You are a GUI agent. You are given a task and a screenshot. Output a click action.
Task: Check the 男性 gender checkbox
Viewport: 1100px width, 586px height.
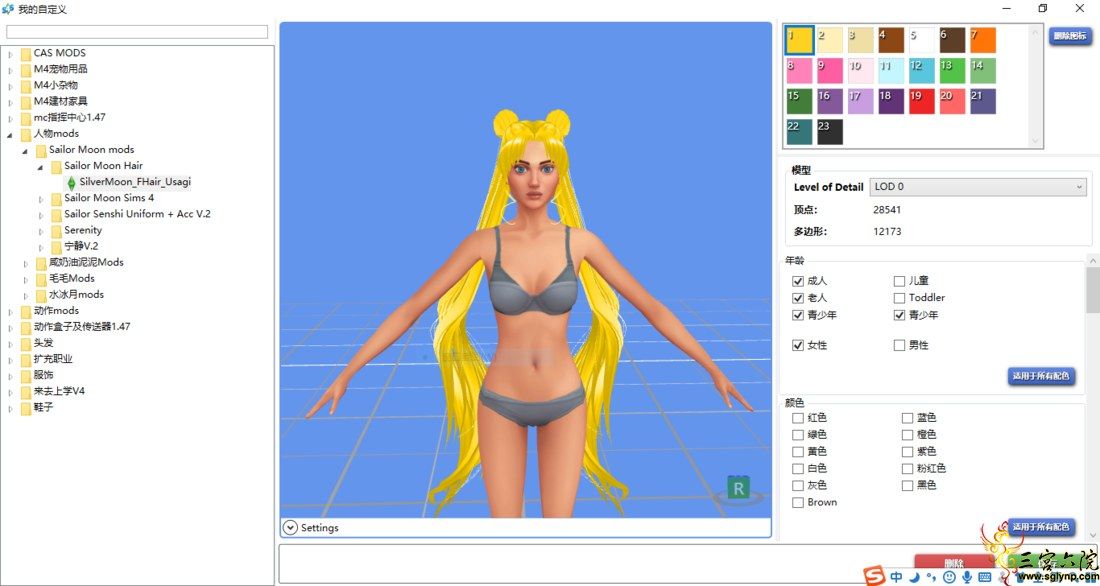[x=899, y=345]
